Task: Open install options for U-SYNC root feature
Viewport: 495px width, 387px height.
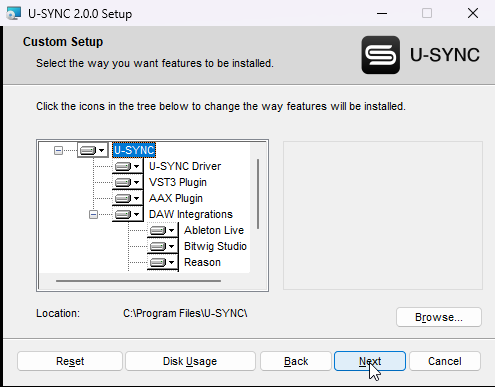Action: click(x=93, y=150)
